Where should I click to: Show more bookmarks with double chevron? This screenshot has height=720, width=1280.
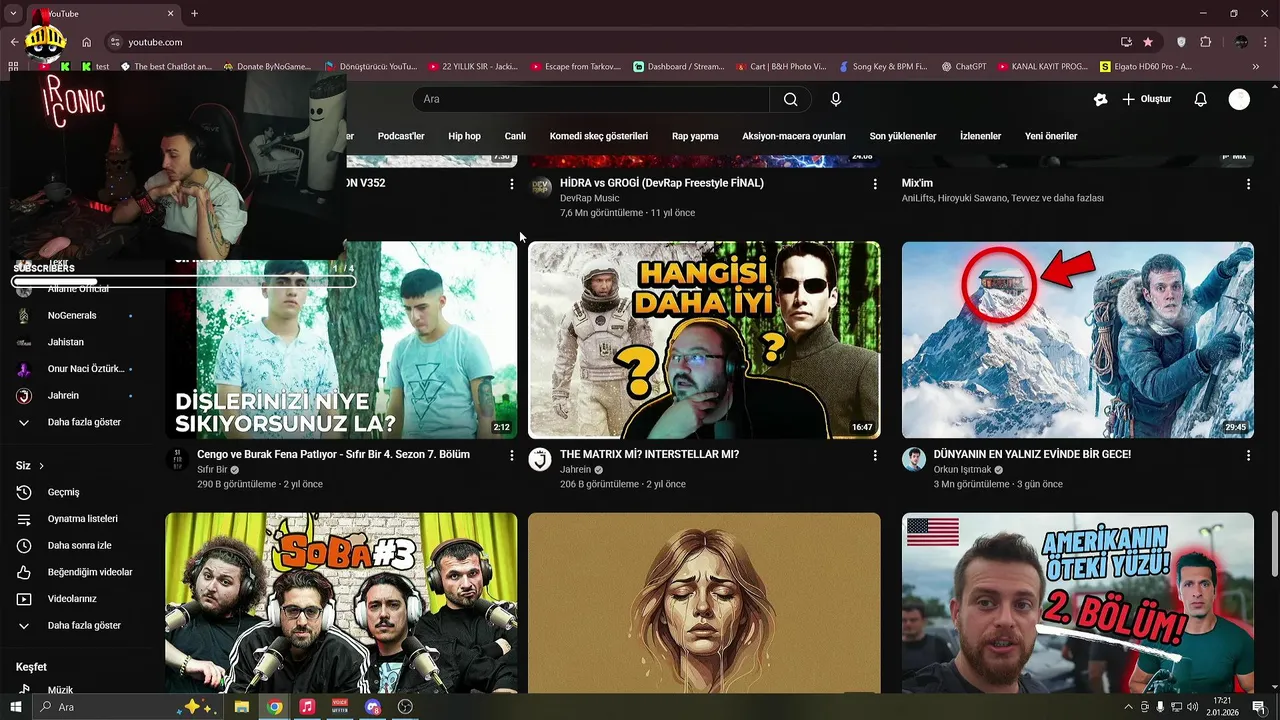(x=1256, y=67)
